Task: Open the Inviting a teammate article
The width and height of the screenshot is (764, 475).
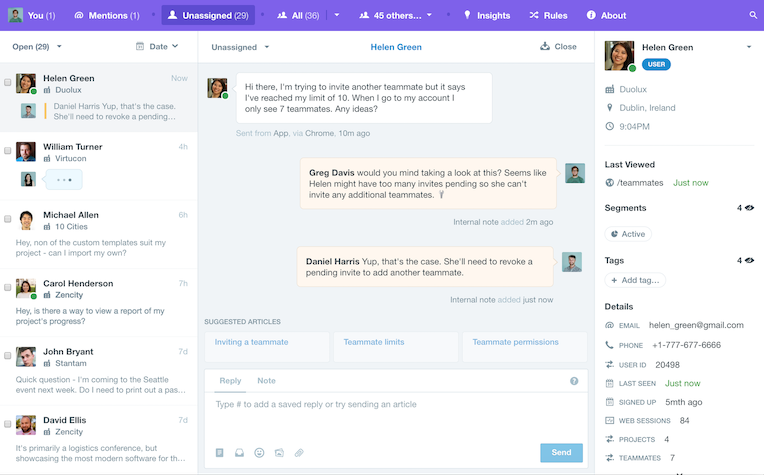Action: (267, 347)
